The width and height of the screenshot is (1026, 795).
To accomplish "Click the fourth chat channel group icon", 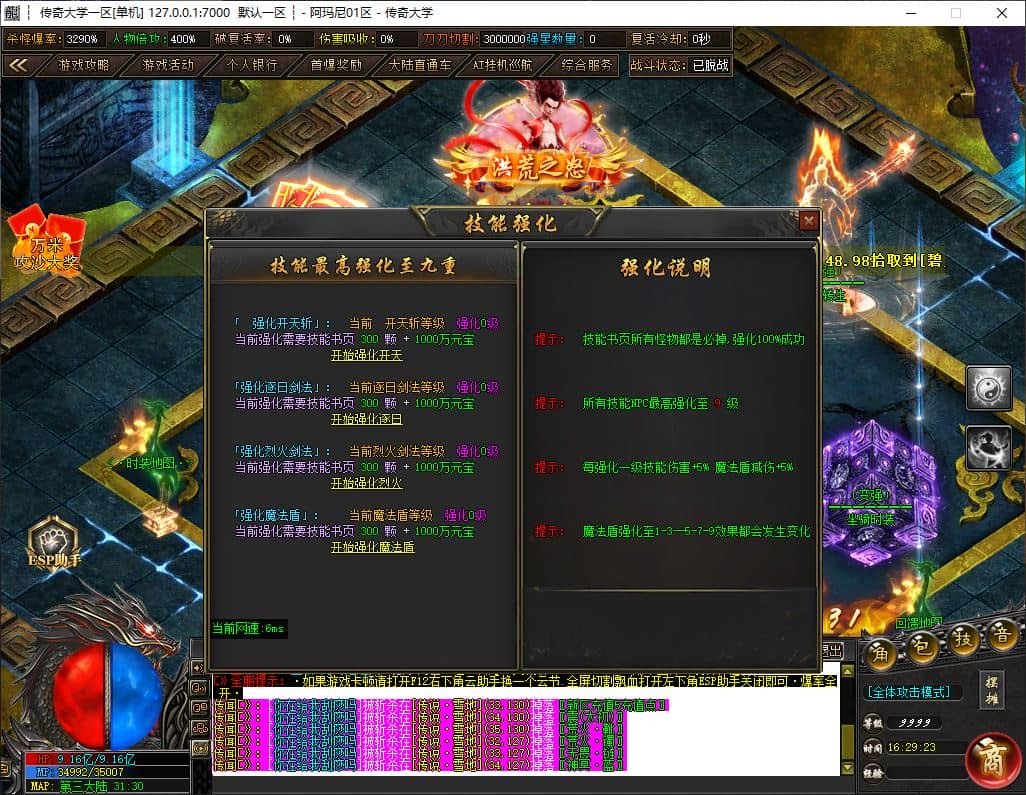I will [198, 728].
